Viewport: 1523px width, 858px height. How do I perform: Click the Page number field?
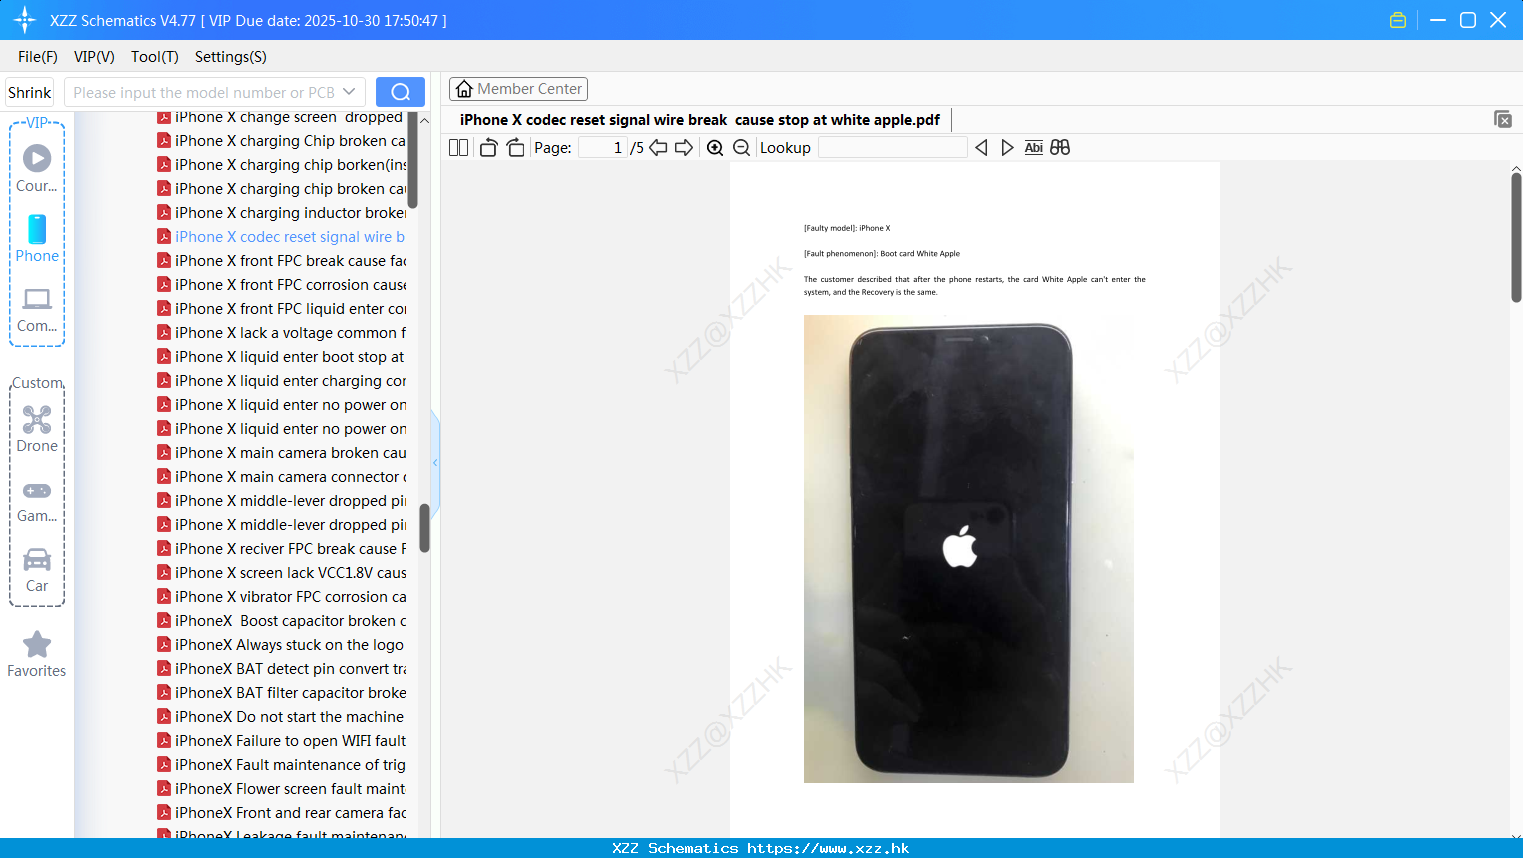point(603,148)
